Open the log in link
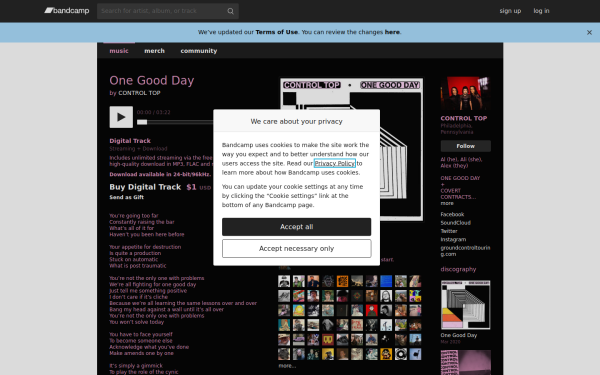 tap(541, 11)
